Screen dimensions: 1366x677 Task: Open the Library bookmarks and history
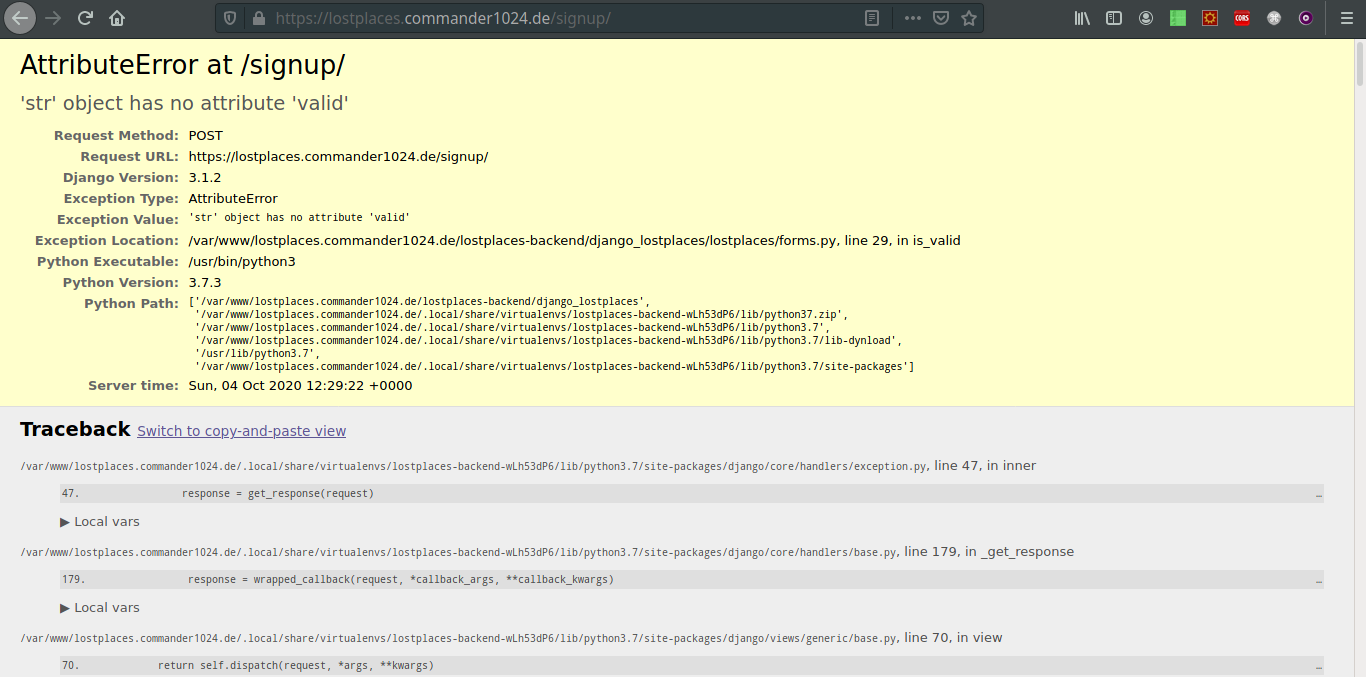[x=1082, y=18]
